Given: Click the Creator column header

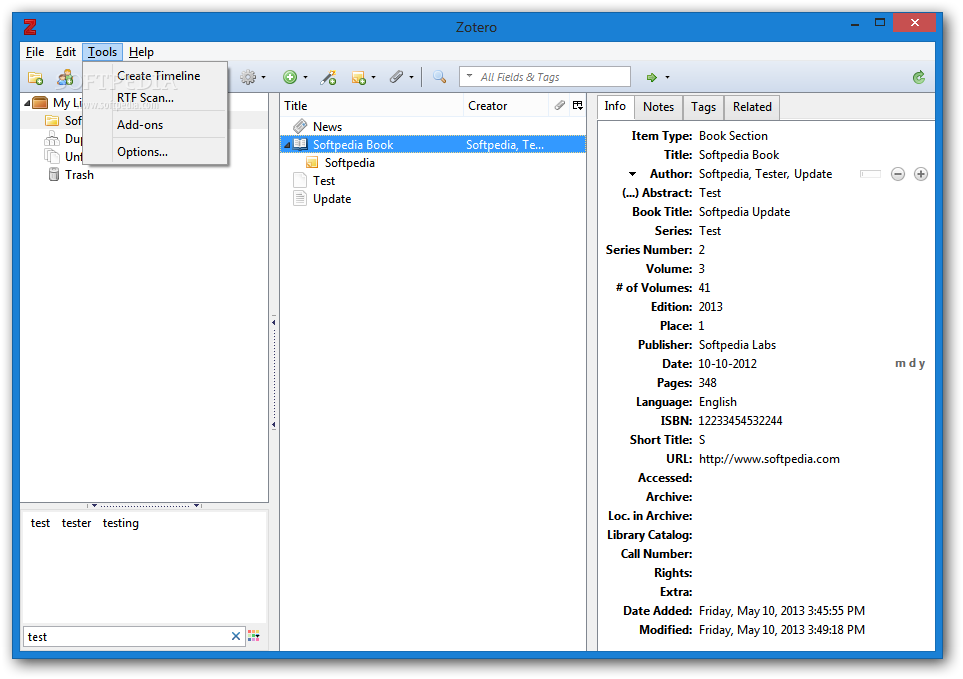Looking at the screenshot, I should point(505,106).
